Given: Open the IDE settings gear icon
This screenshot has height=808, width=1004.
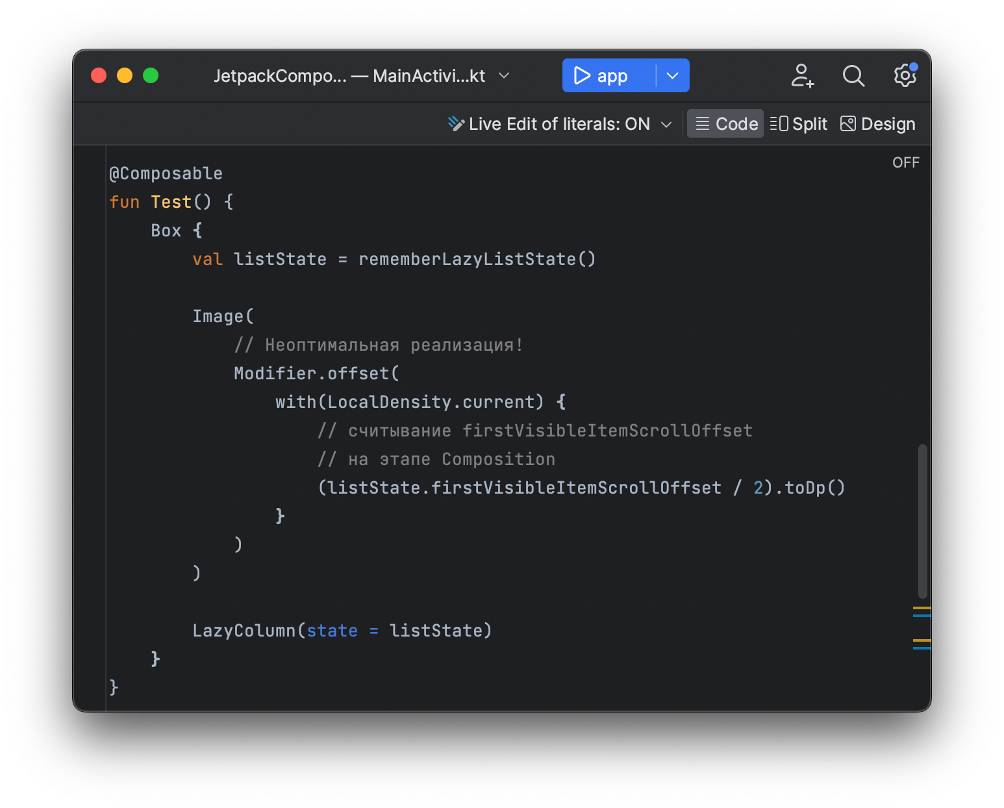Looking at the screenshot, I should point(904,76).
